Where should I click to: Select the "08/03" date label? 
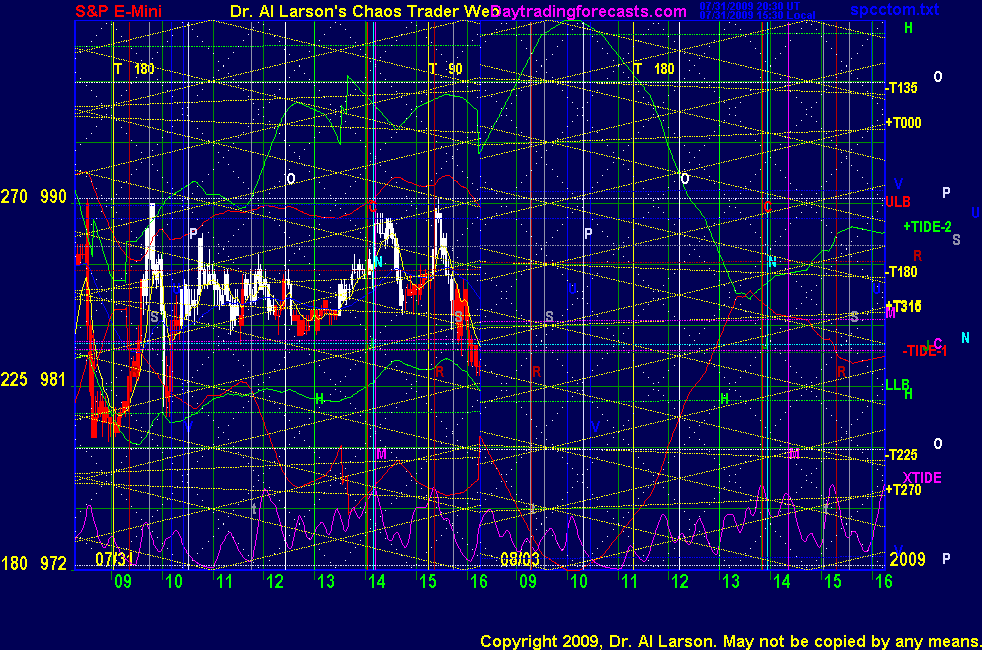520,559
